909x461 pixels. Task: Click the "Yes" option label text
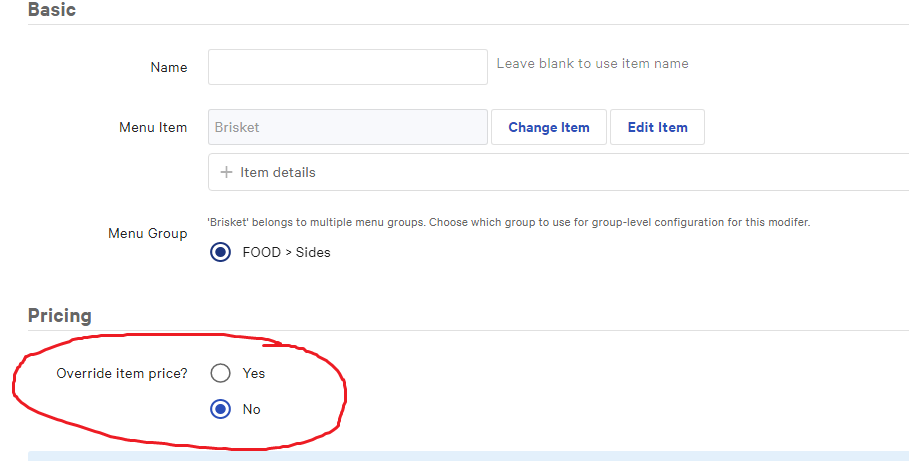pos(254,373)
